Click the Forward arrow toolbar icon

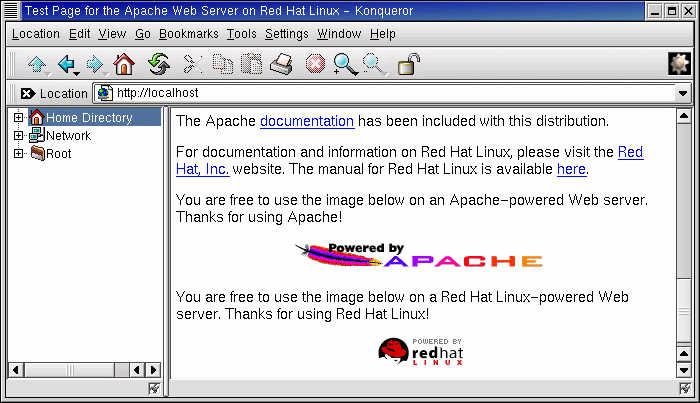pyautogui.click(x=94, y=64)
